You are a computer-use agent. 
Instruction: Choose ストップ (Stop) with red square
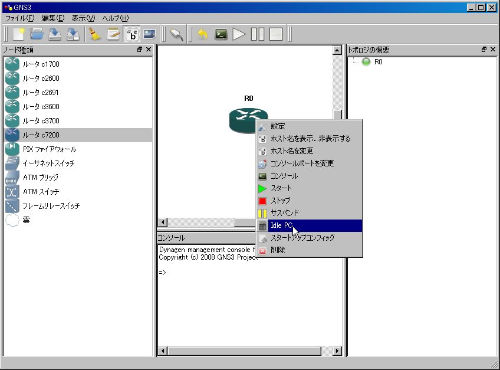coord(309,201)
